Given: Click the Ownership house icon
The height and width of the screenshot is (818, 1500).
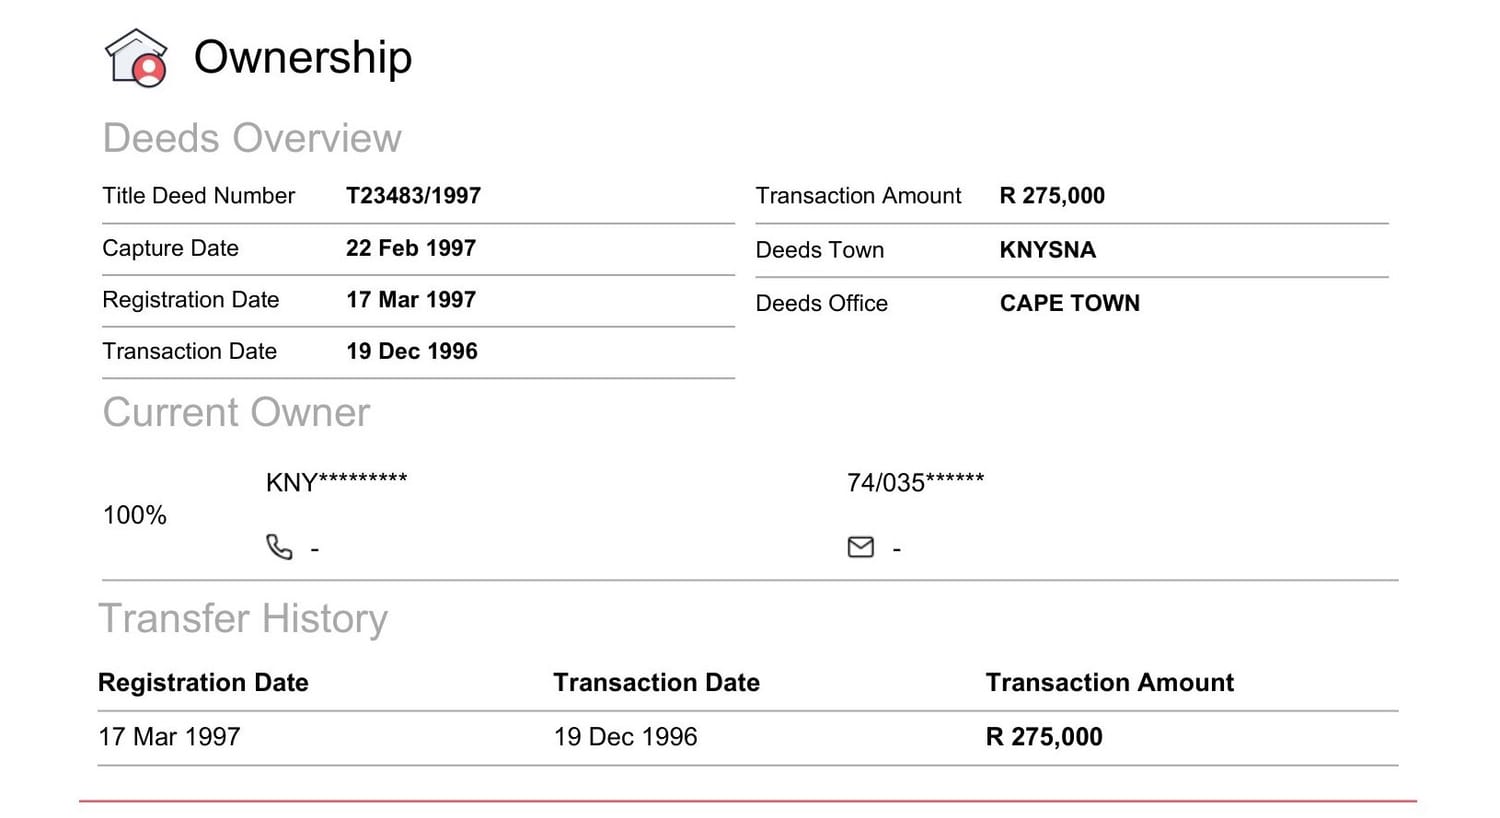Looking at the screenshot, I should tap(136, 58).
